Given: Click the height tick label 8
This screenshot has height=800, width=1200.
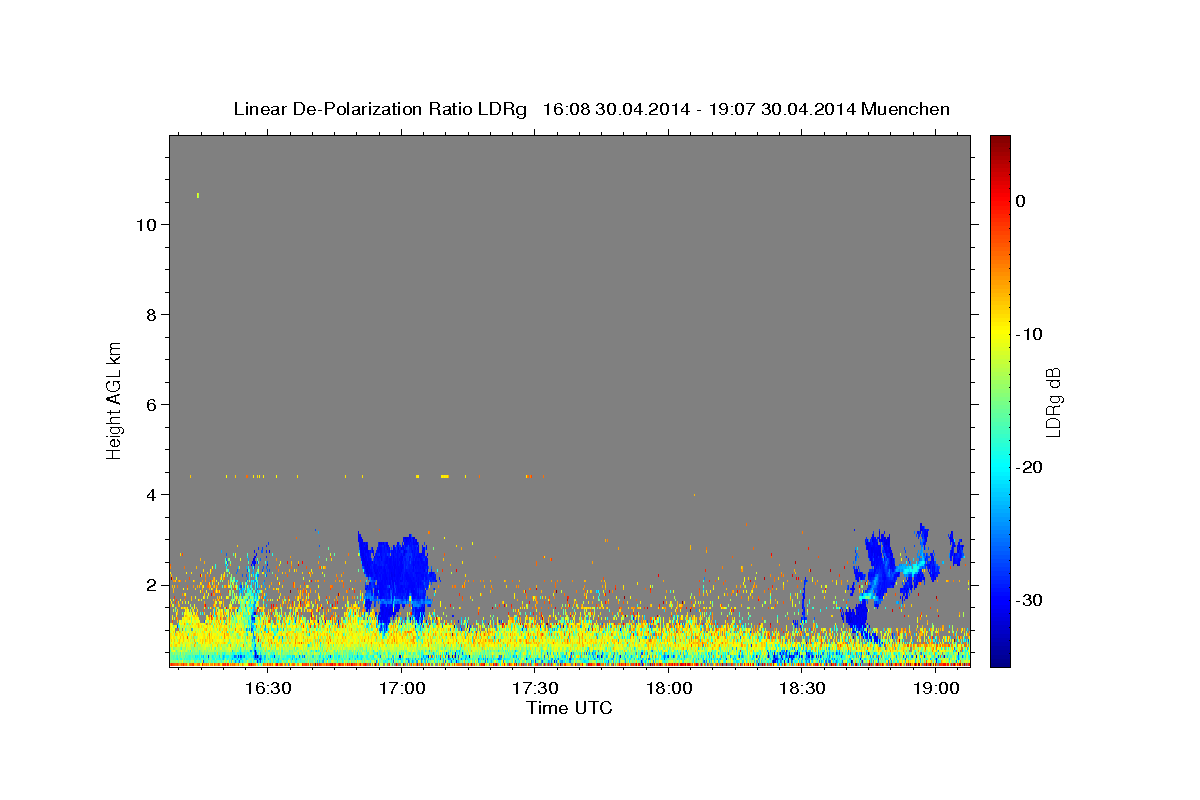Looking at the screenshot, I should (x=150, y=315).
